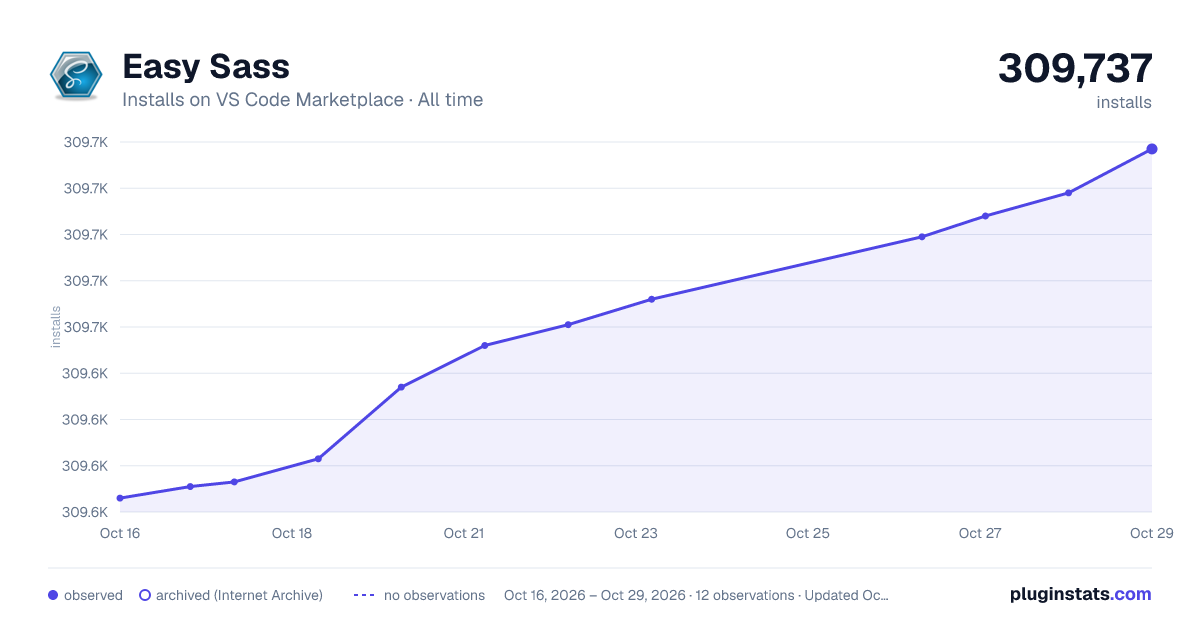
Task: Click the Oct 16 axis label
Action: point(120,533)
